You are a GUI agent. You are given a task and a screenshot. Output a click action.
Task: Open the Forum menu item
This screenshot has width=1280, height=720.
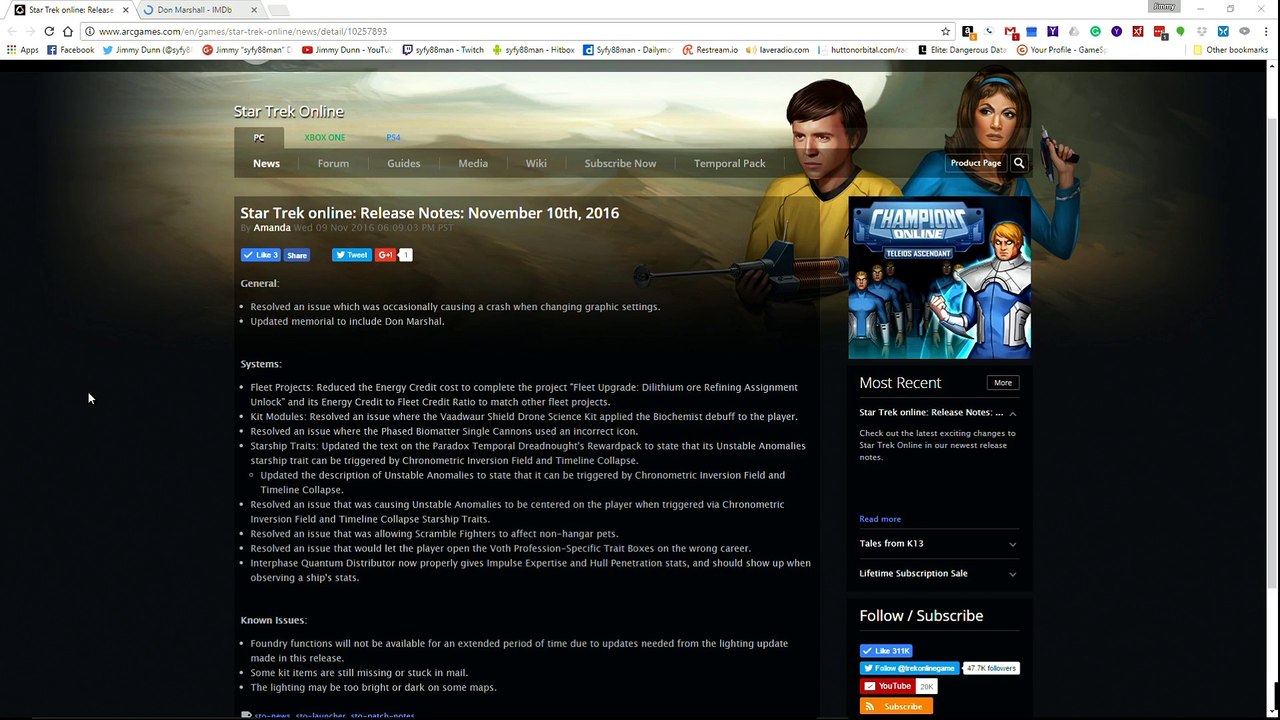333,163
